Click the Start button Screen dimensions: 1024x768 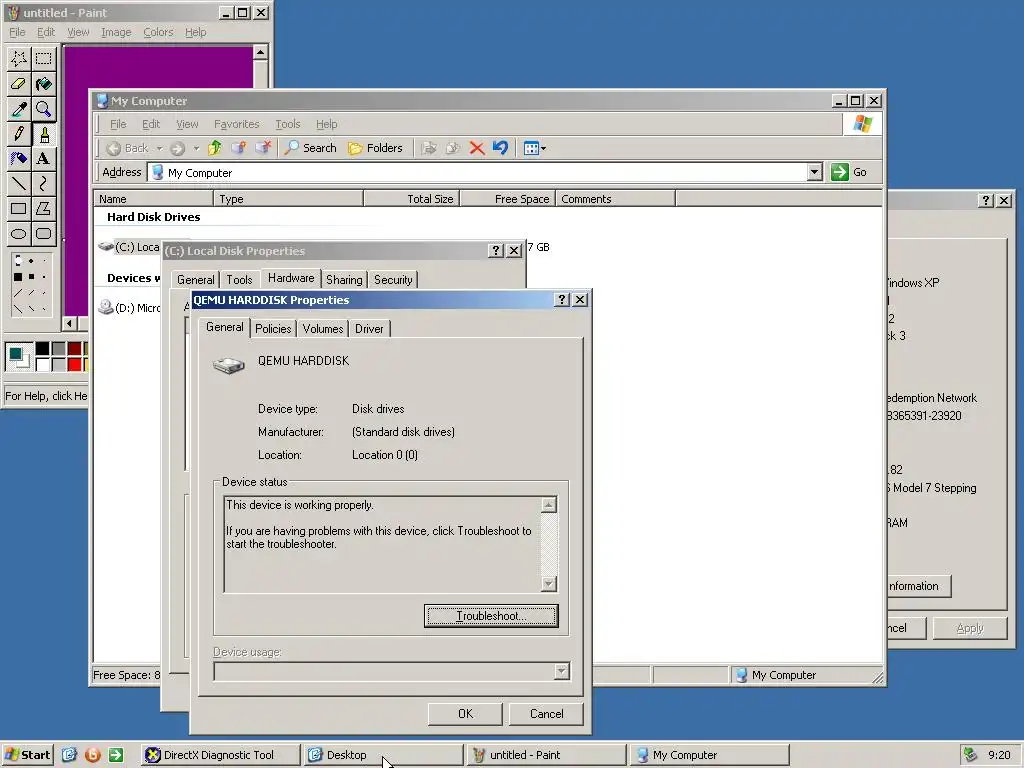(27, 755)
